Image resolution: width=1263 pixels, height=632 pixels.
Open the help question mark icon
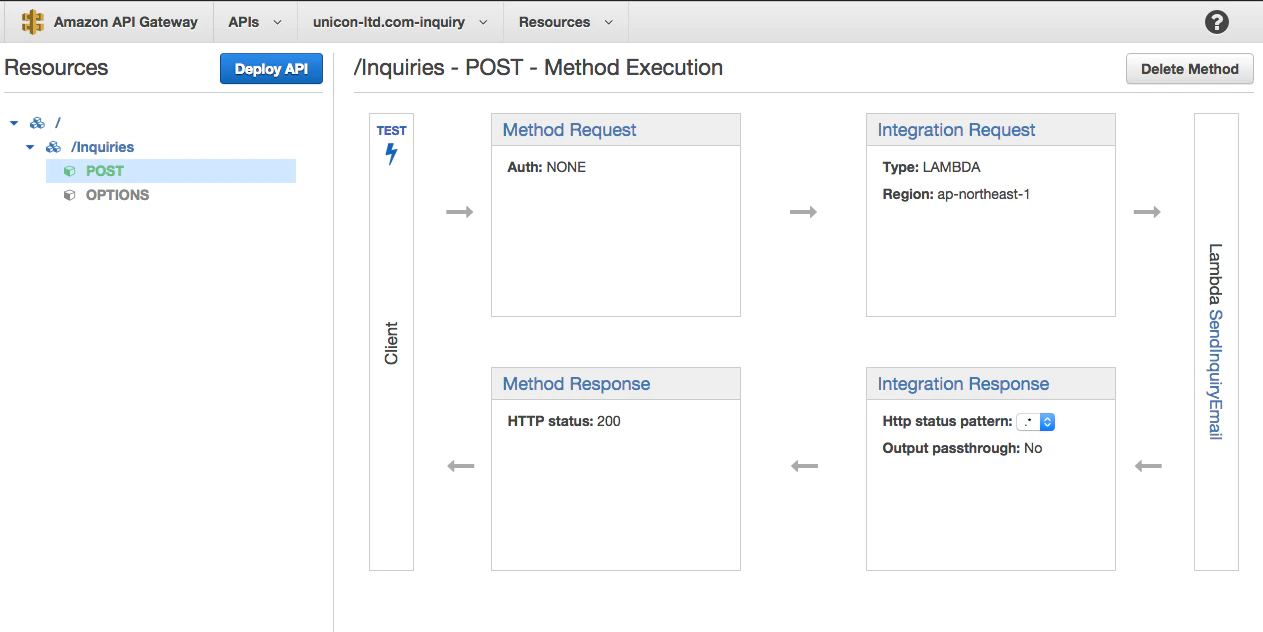(1217, 22)
